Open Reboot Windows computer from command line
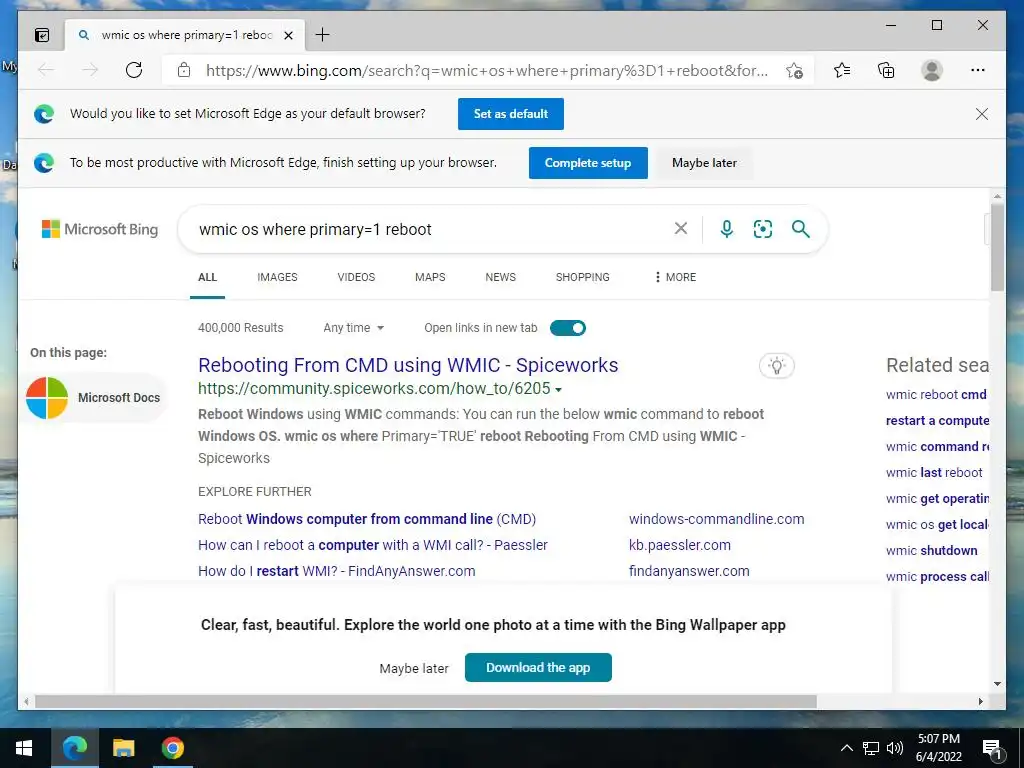Screen dimensions: 1024x768 [x=367, y=519]
